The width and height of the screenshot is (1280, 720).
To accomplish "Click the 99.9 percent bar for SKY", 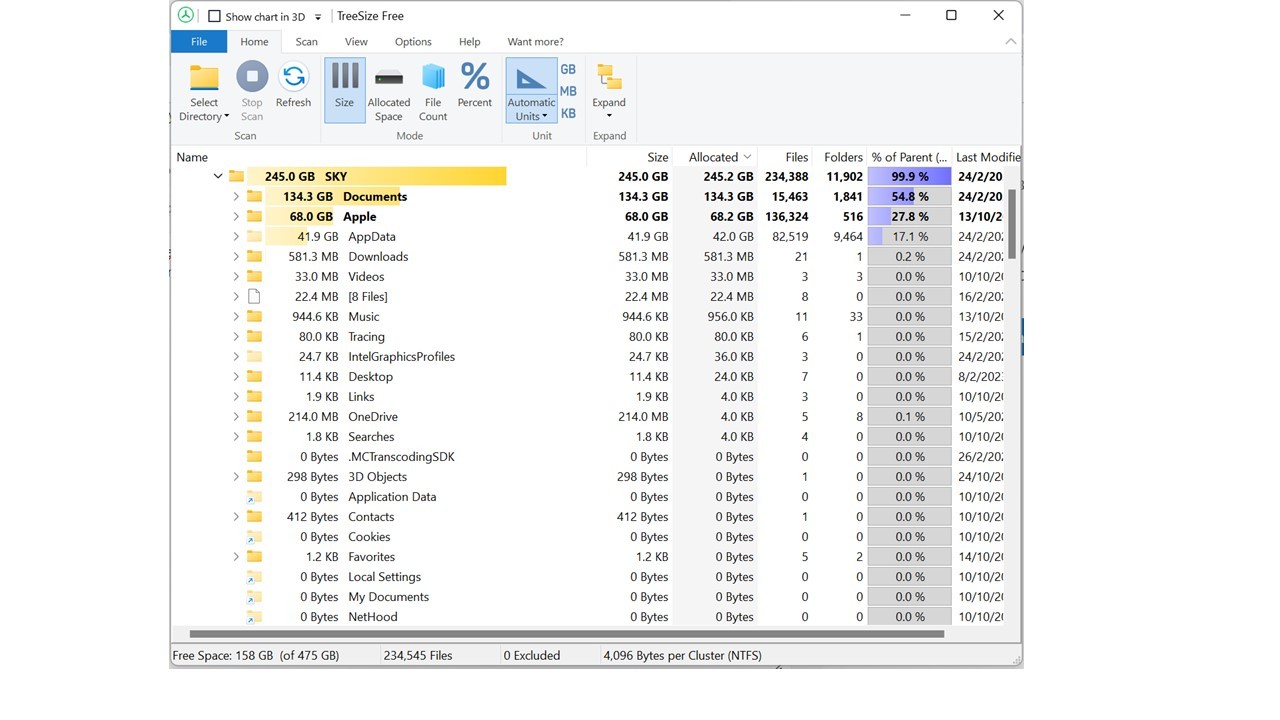I will [x=908, y=176].
